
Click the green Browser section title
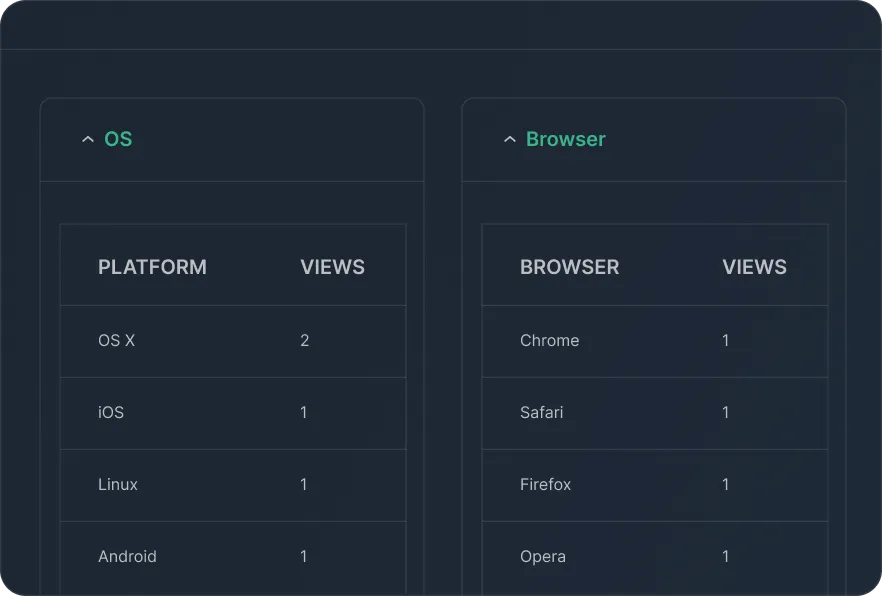pyautogui.click(x=565, y=139)
